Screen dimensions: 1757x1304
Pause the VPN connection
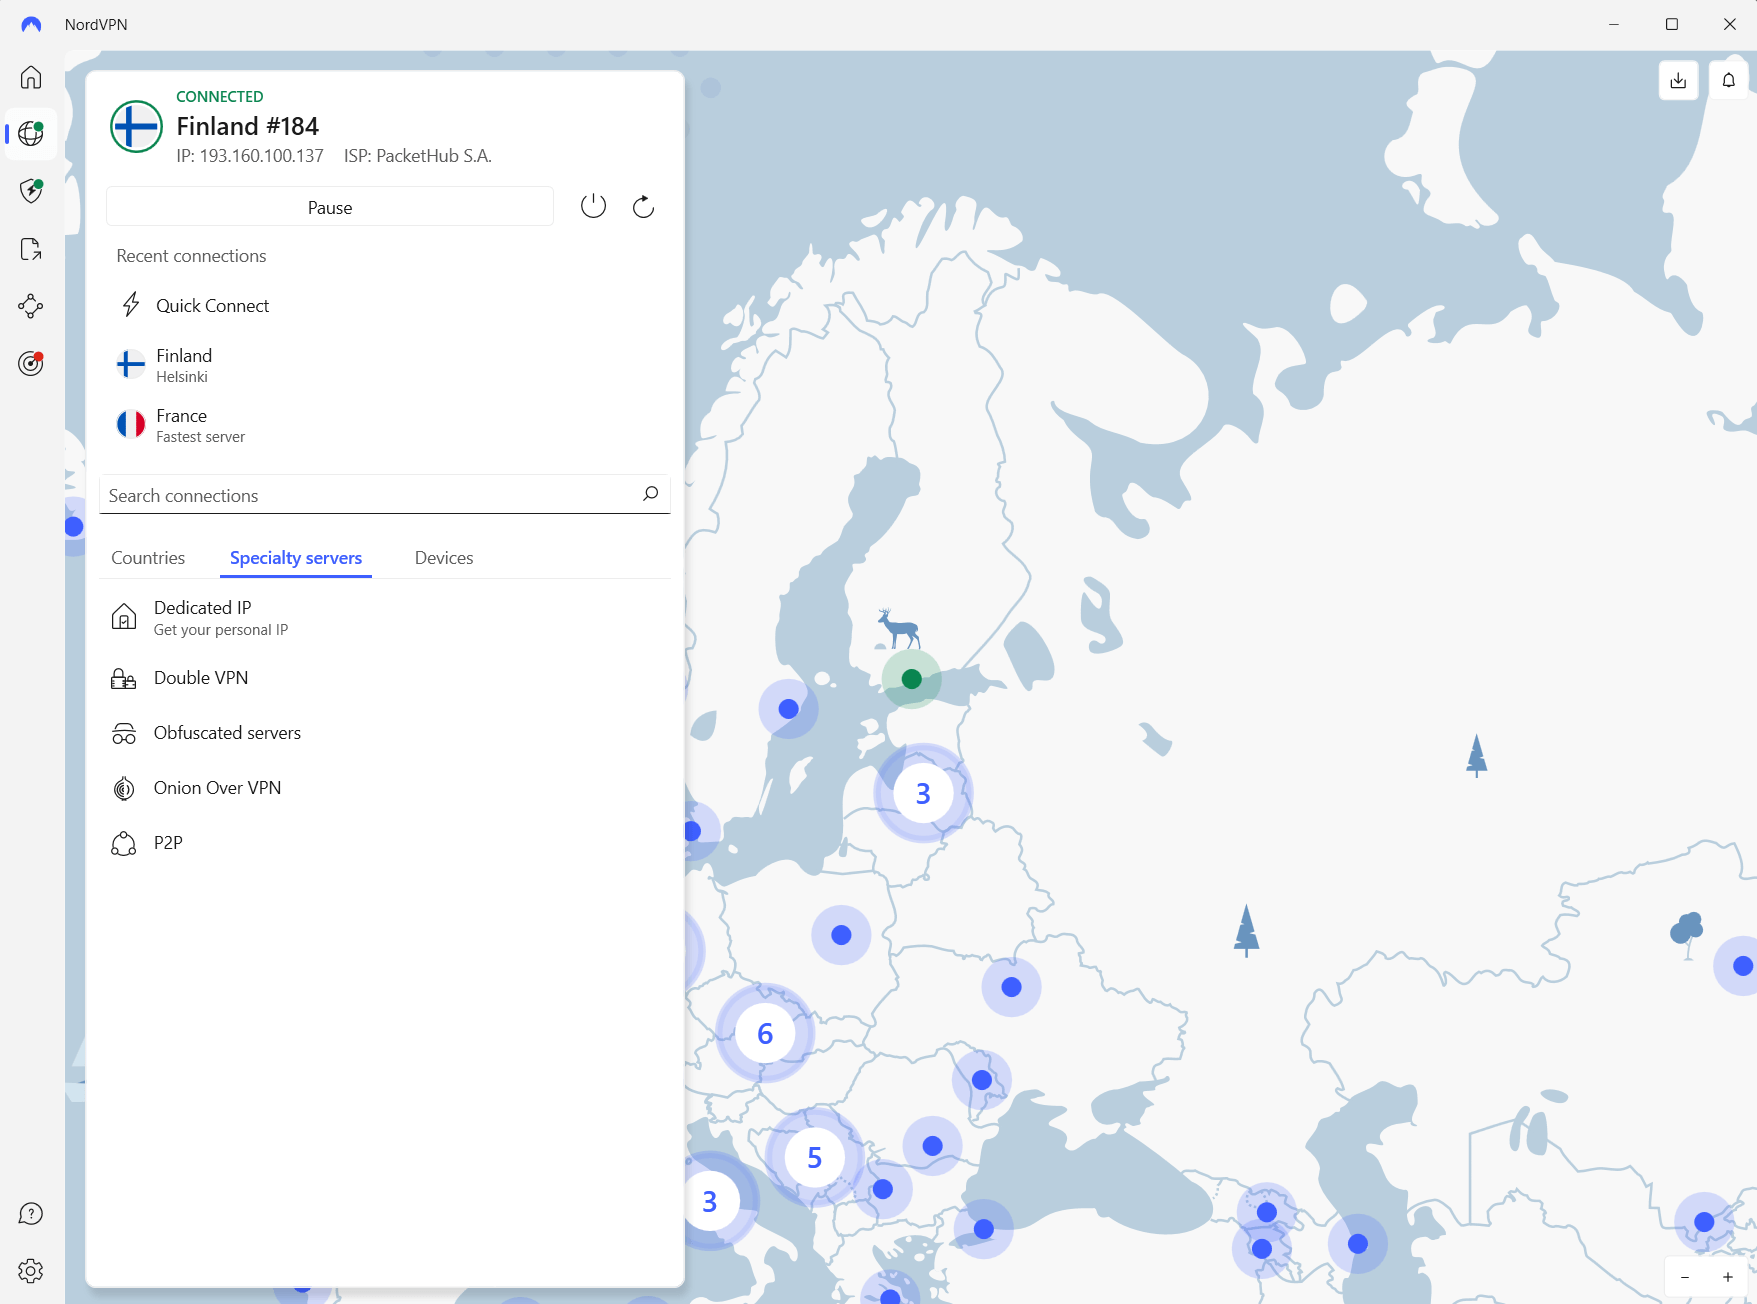click(x=330, y=207)
